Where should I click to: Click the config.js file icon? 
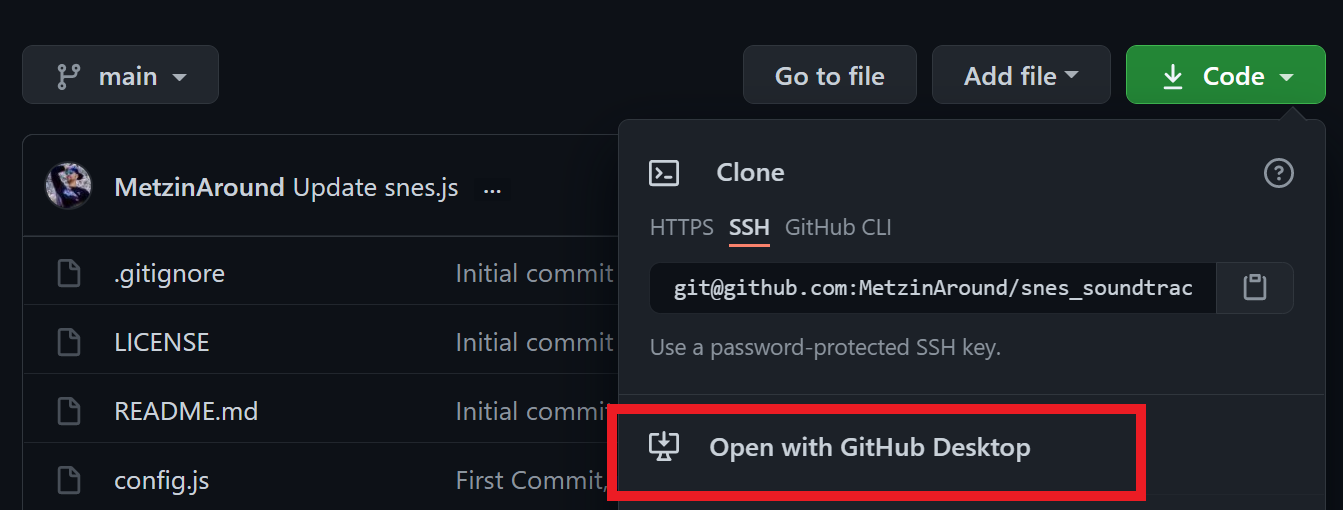[69, 480]
